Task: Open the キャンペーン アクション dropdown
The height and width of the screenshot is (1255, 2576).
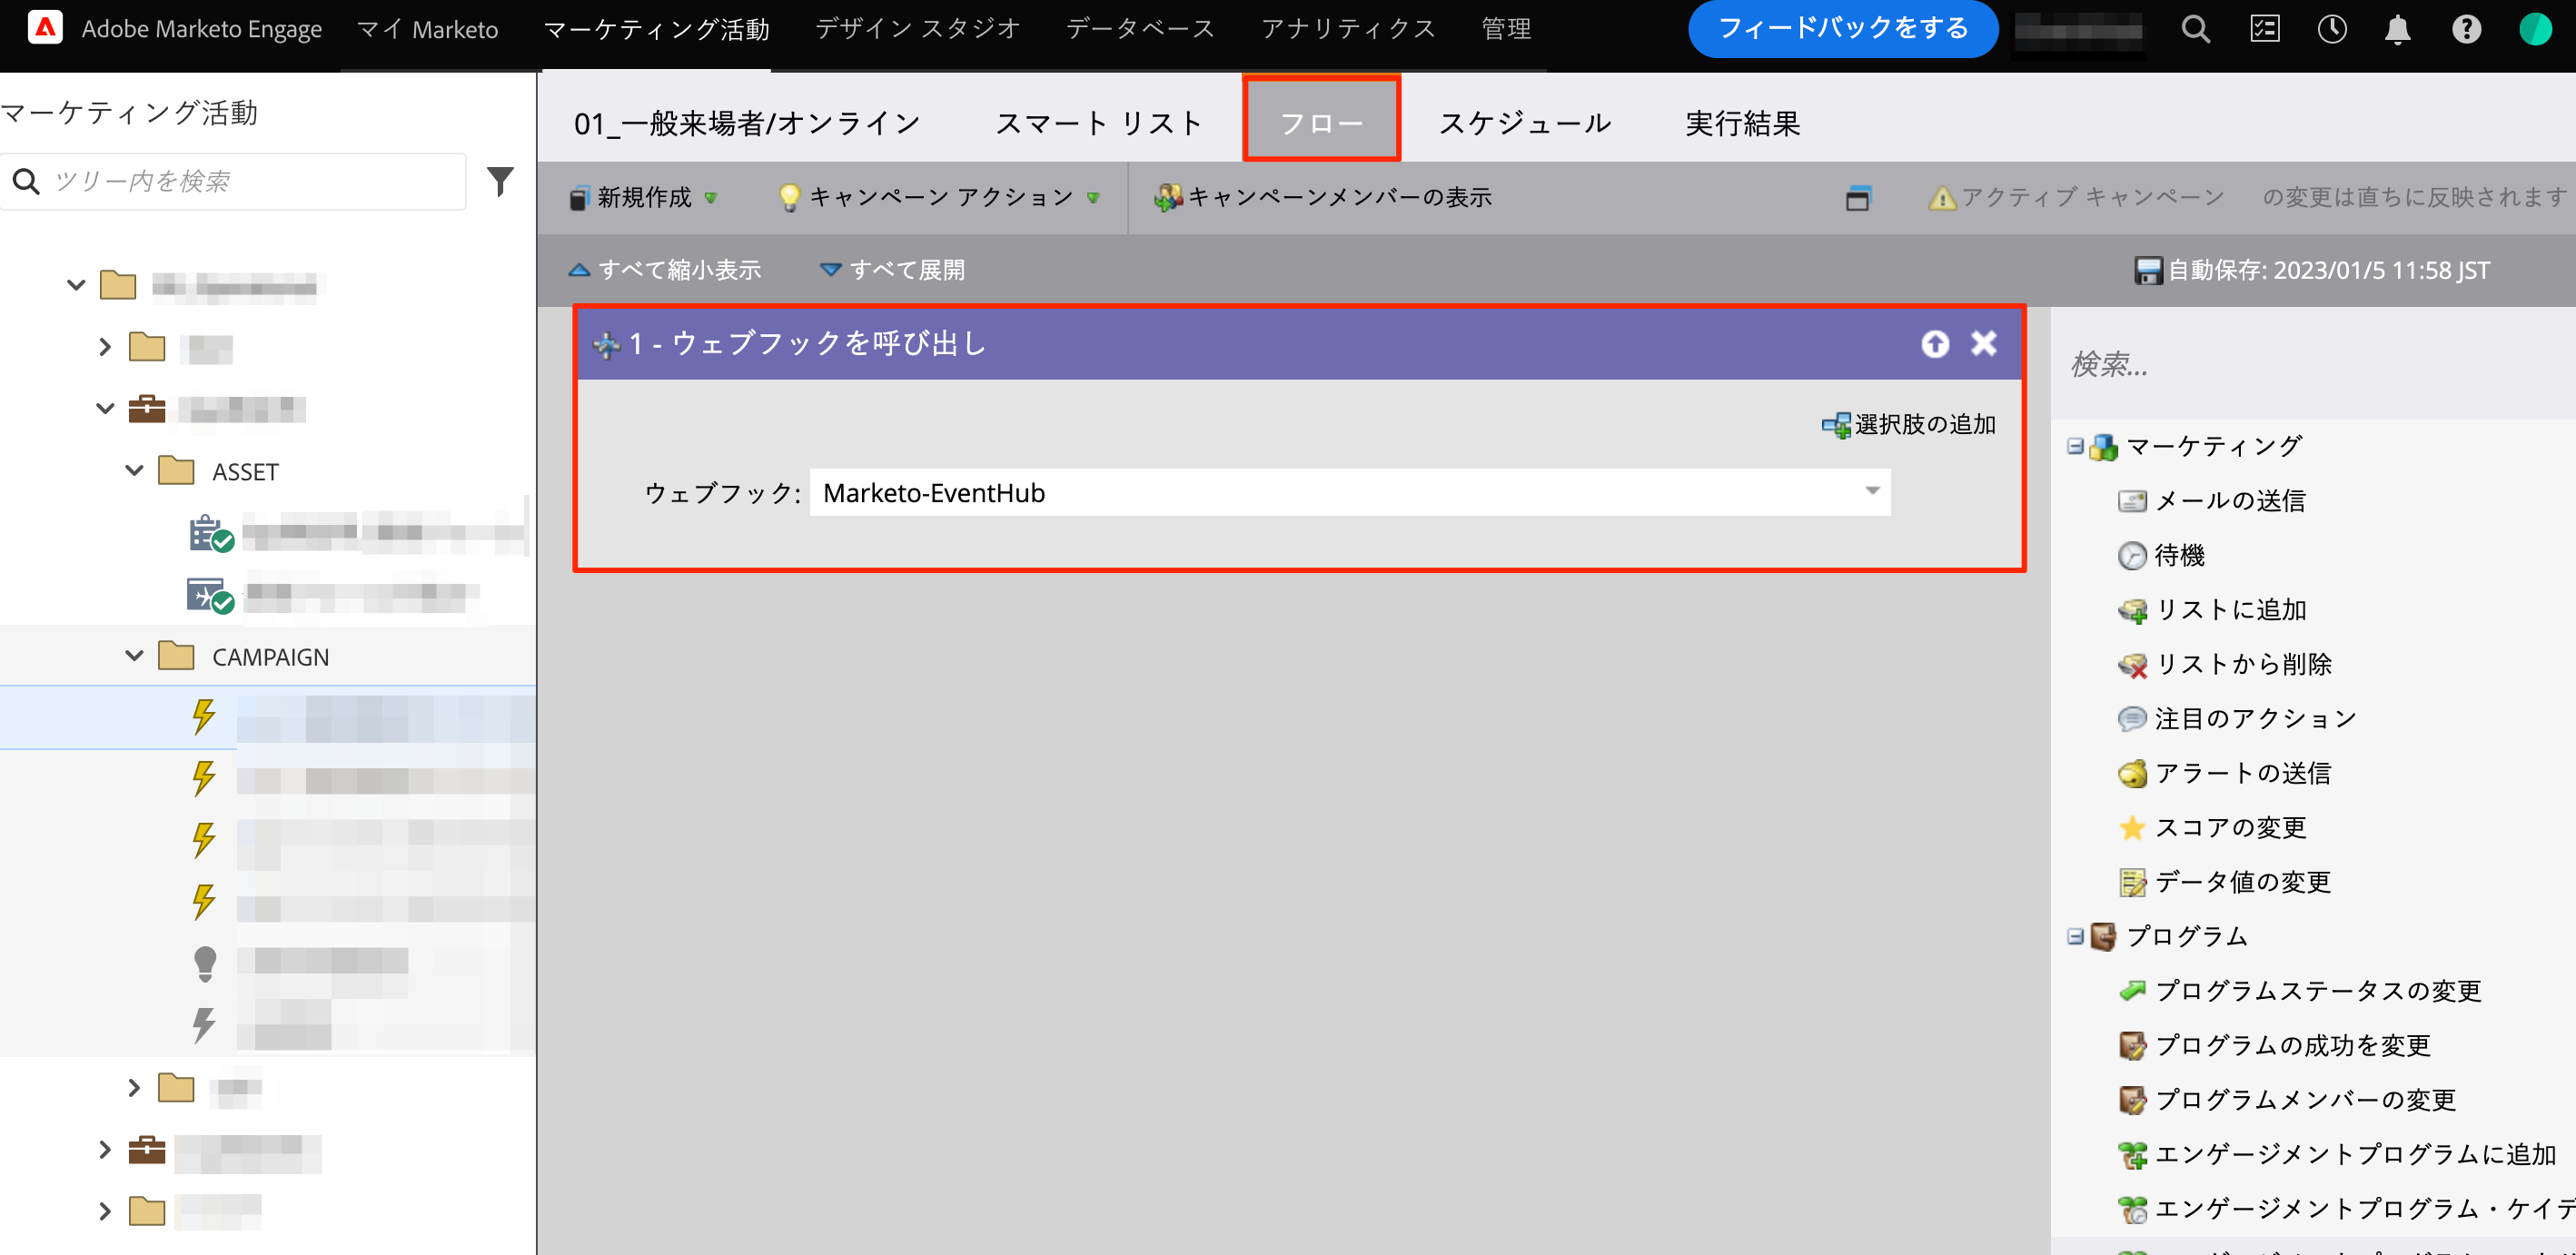Action: [939, 198]
